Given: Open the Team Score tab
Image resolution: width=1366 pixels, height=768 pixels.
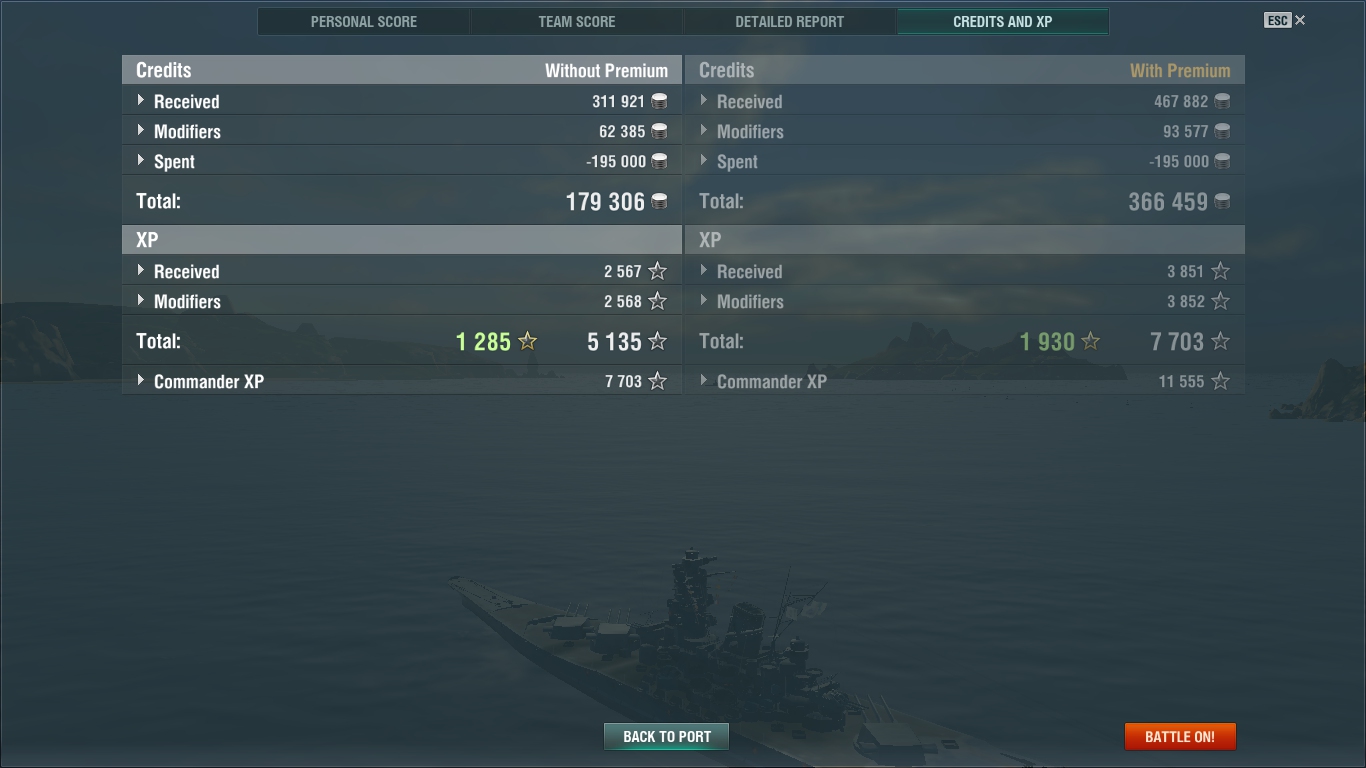Looking at the screenshot, I should pos(577,21).
